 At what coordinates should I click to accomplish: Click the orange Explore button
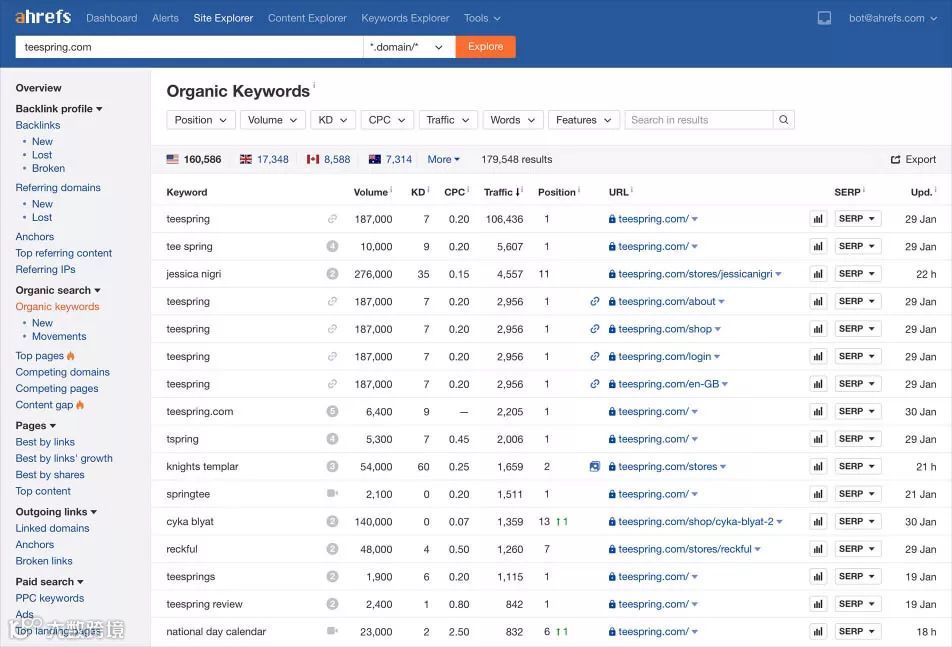point(486,47)
